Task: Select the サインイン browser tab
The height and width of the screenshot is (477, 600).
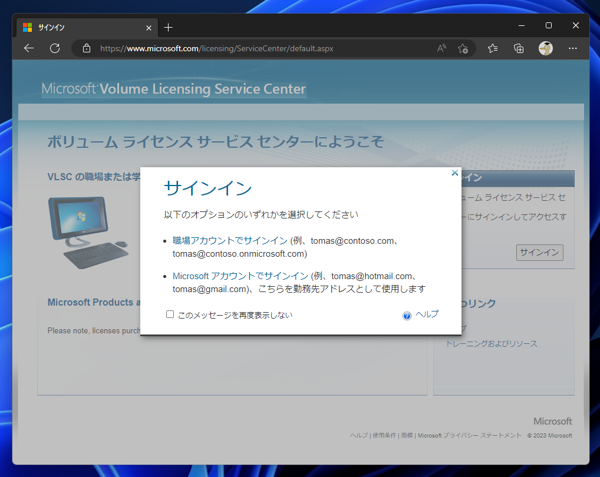Action: click(x=87, y=28)
